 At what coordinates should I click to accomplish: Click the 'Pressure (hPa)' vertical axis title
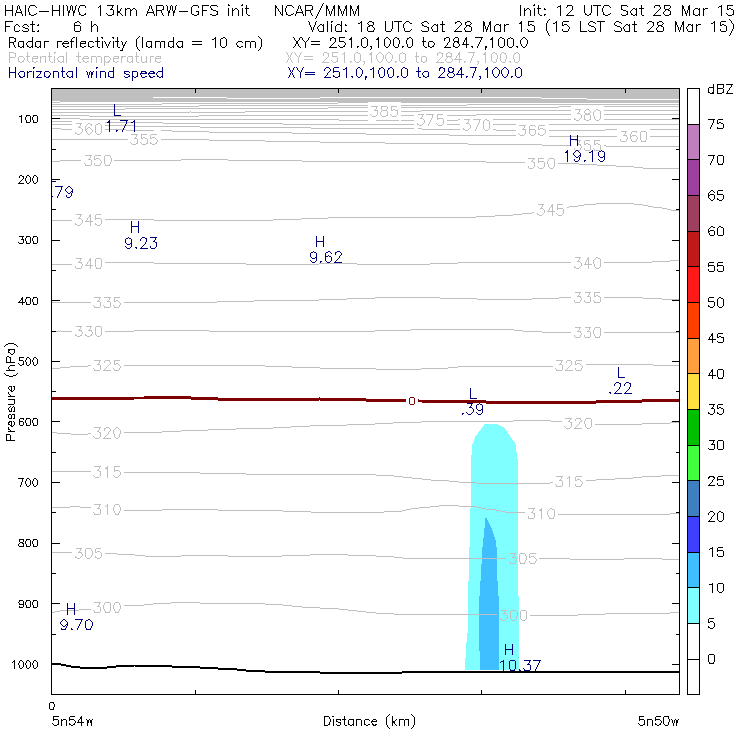pos(10,392)
